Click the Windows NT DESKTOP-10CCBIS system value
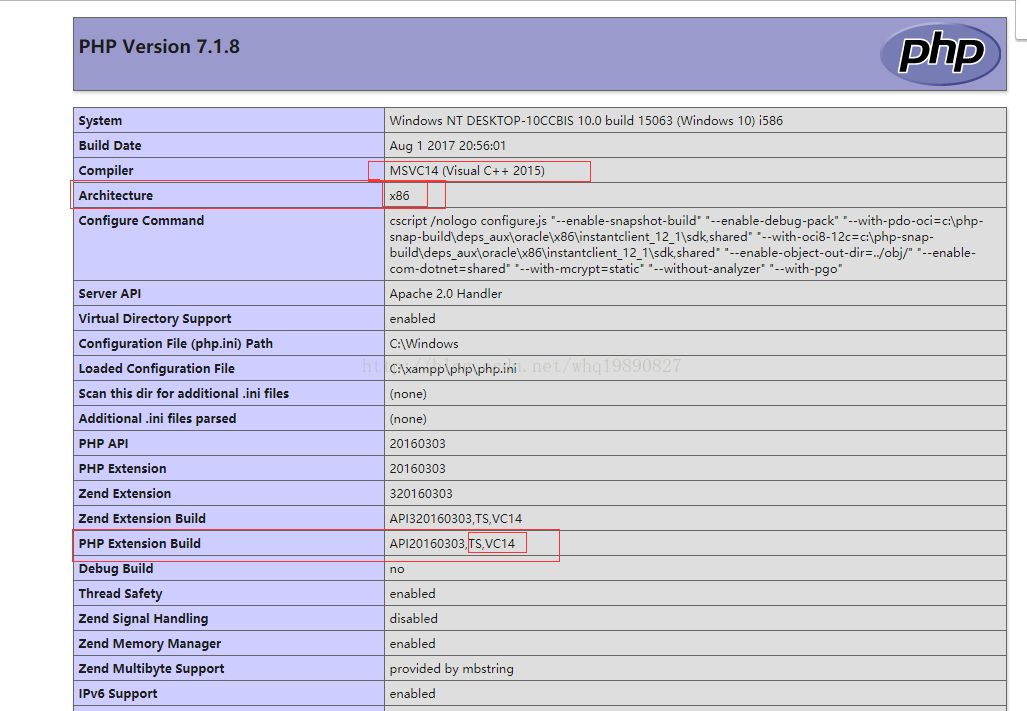This screenshot has height=711, width=1027. coord(586,121)
